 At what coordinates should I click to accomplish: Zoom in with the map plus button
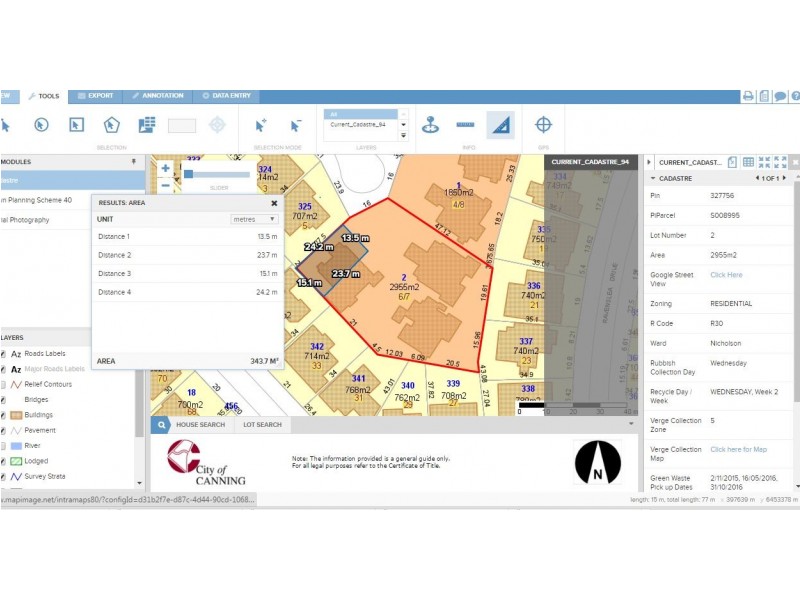165,168
